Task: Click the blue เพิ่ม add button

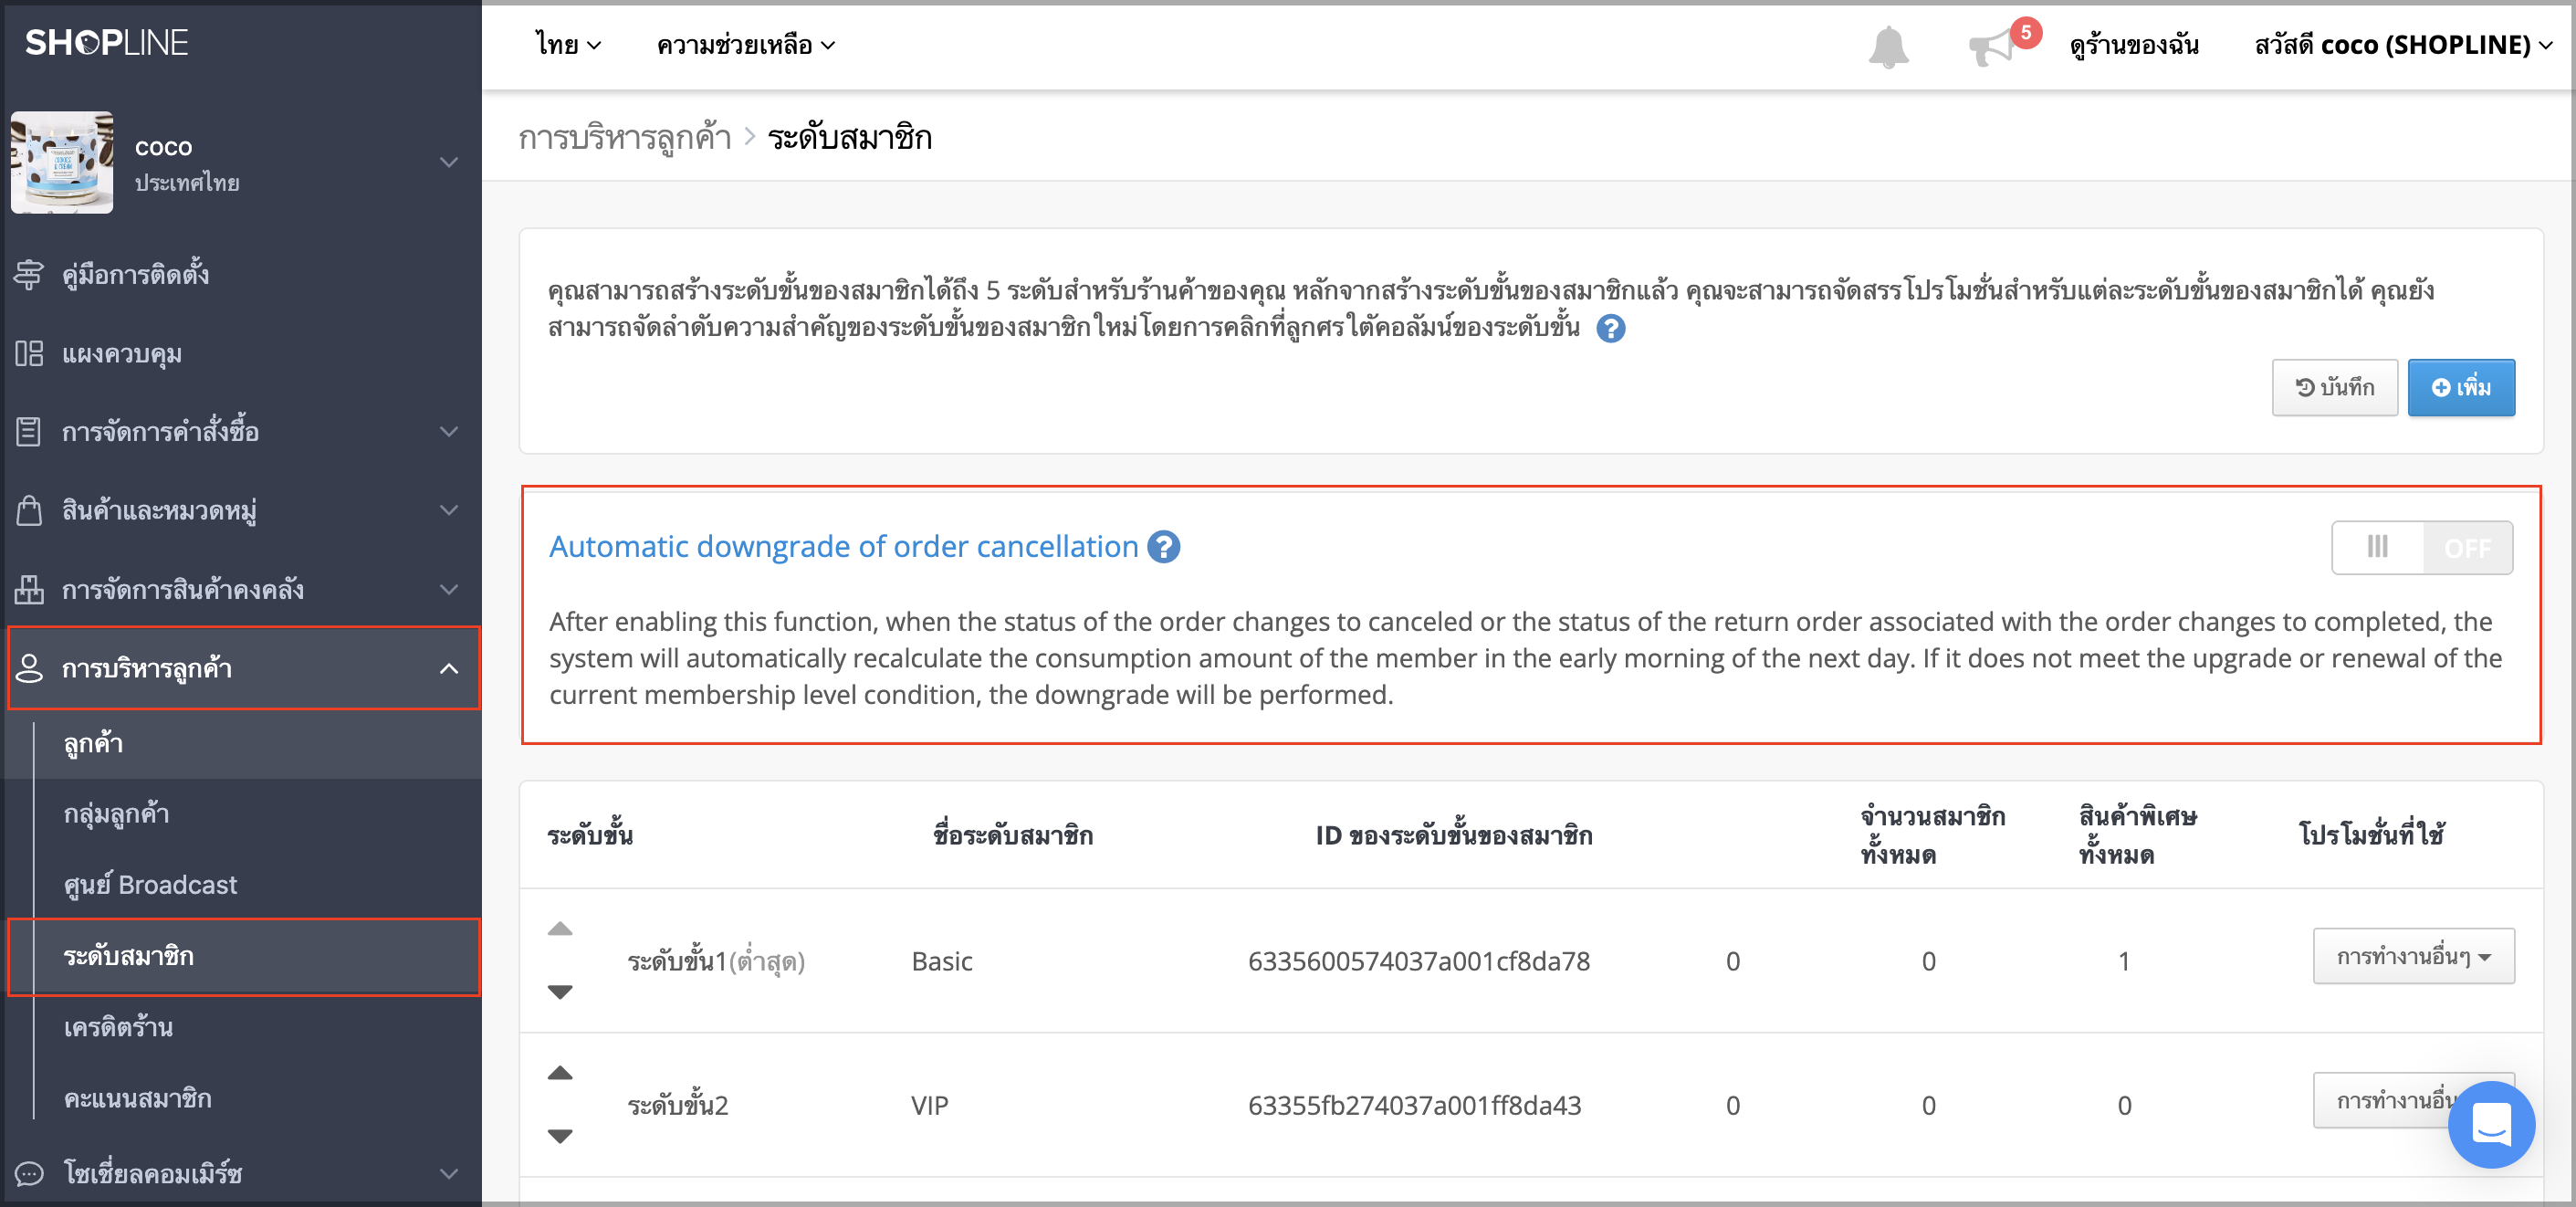Action: [2461, 388]
